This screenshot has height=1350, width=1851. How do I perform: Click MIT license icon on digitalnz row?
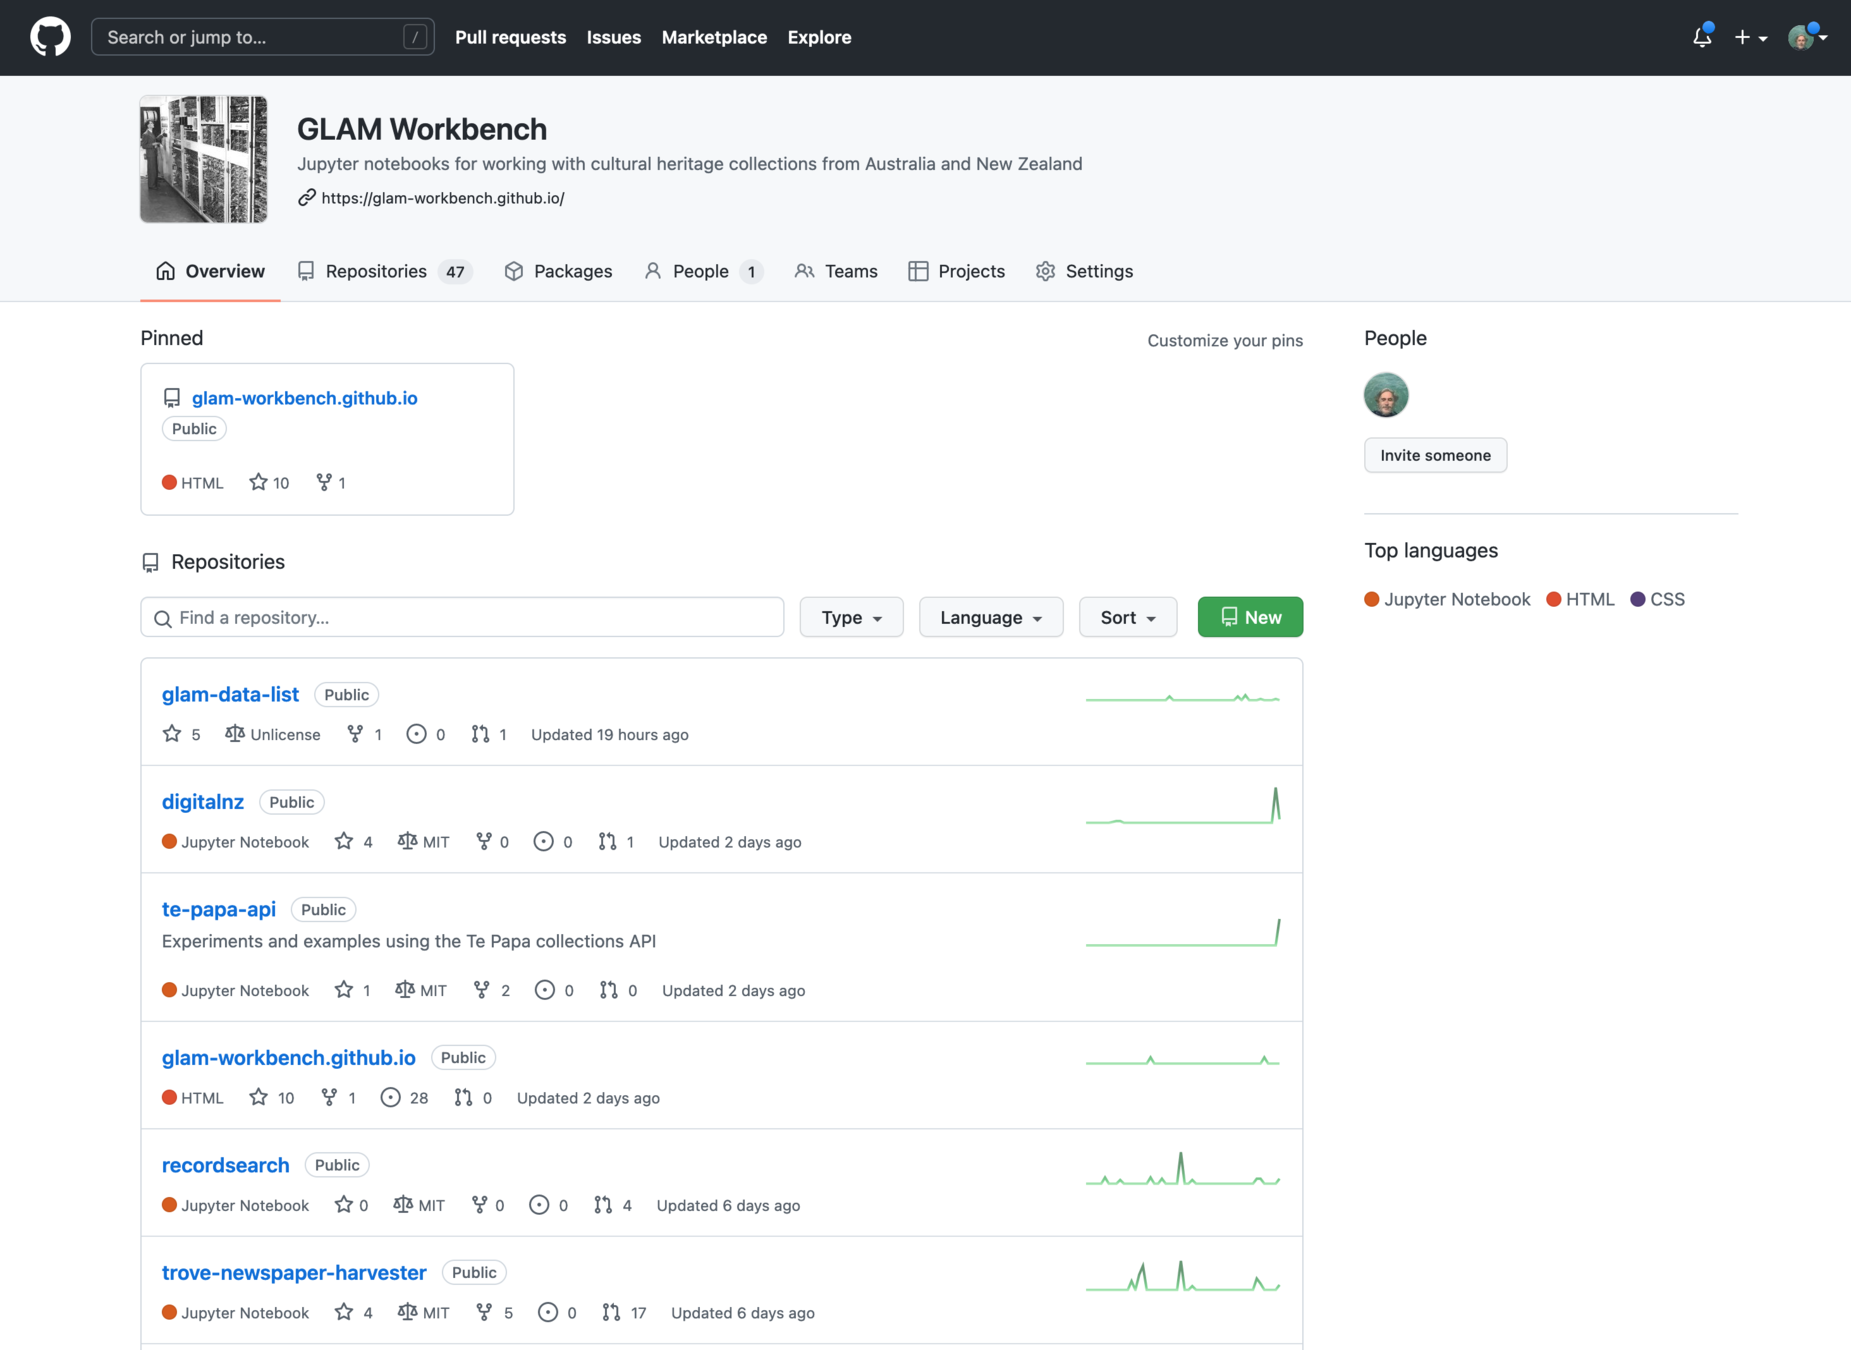pos(407,842)
